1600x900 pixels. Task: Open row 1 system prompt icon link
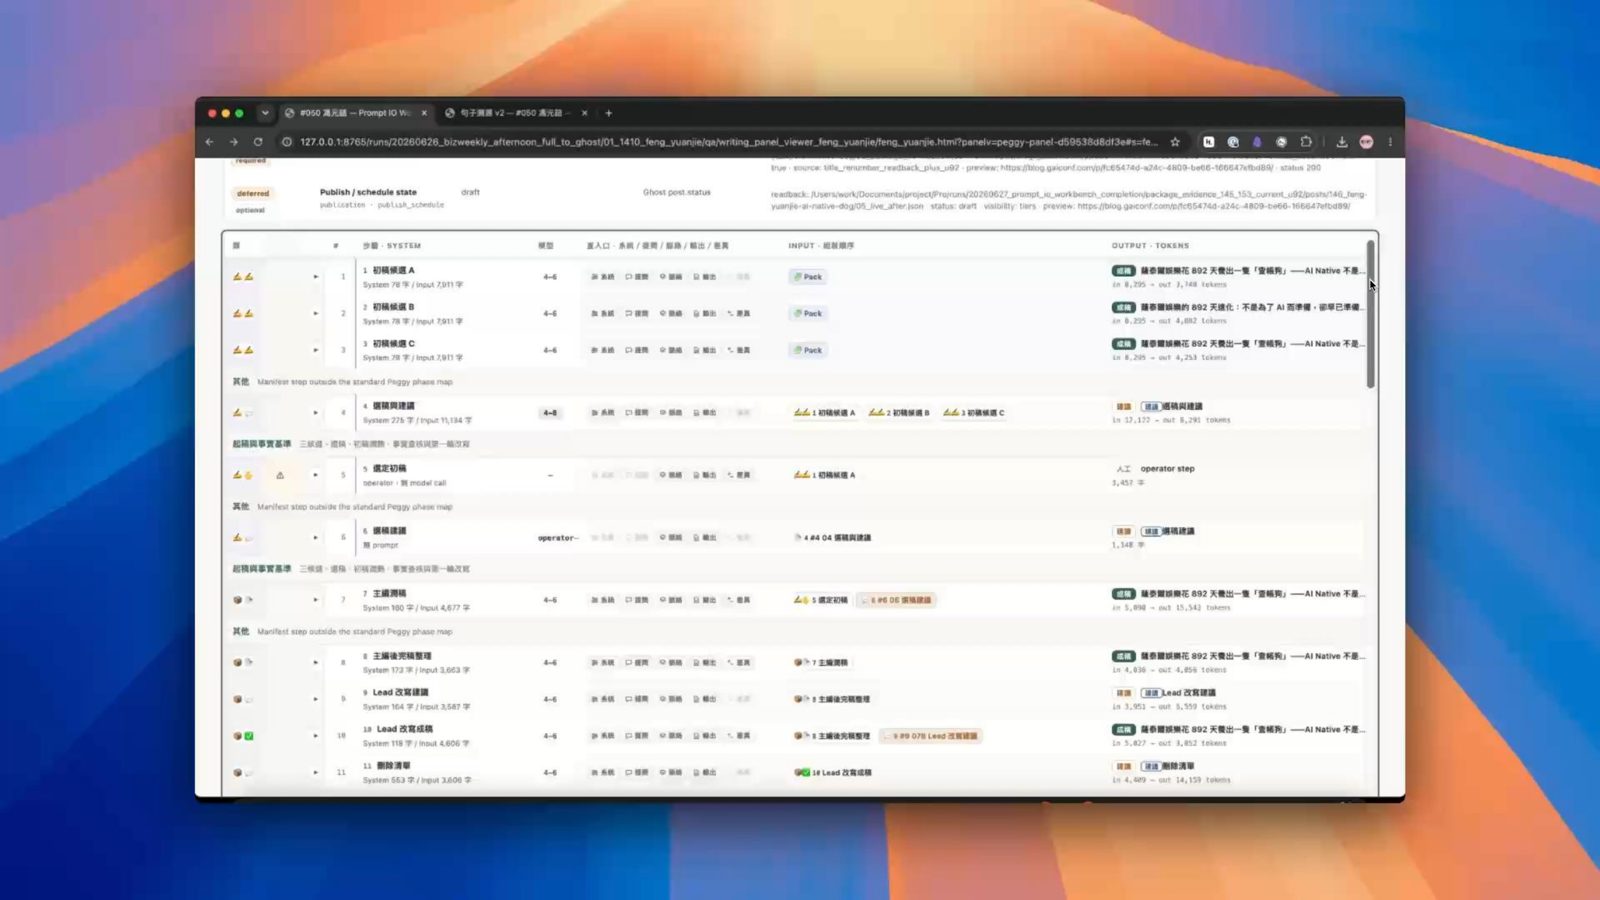603,277
